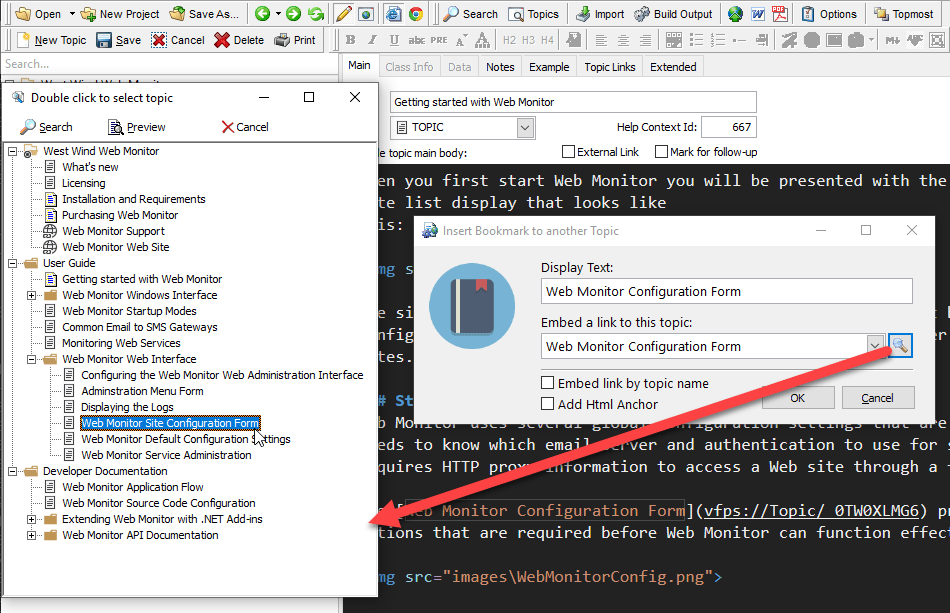
Task: Apply H3 heading format
Action: pos(528,40)
